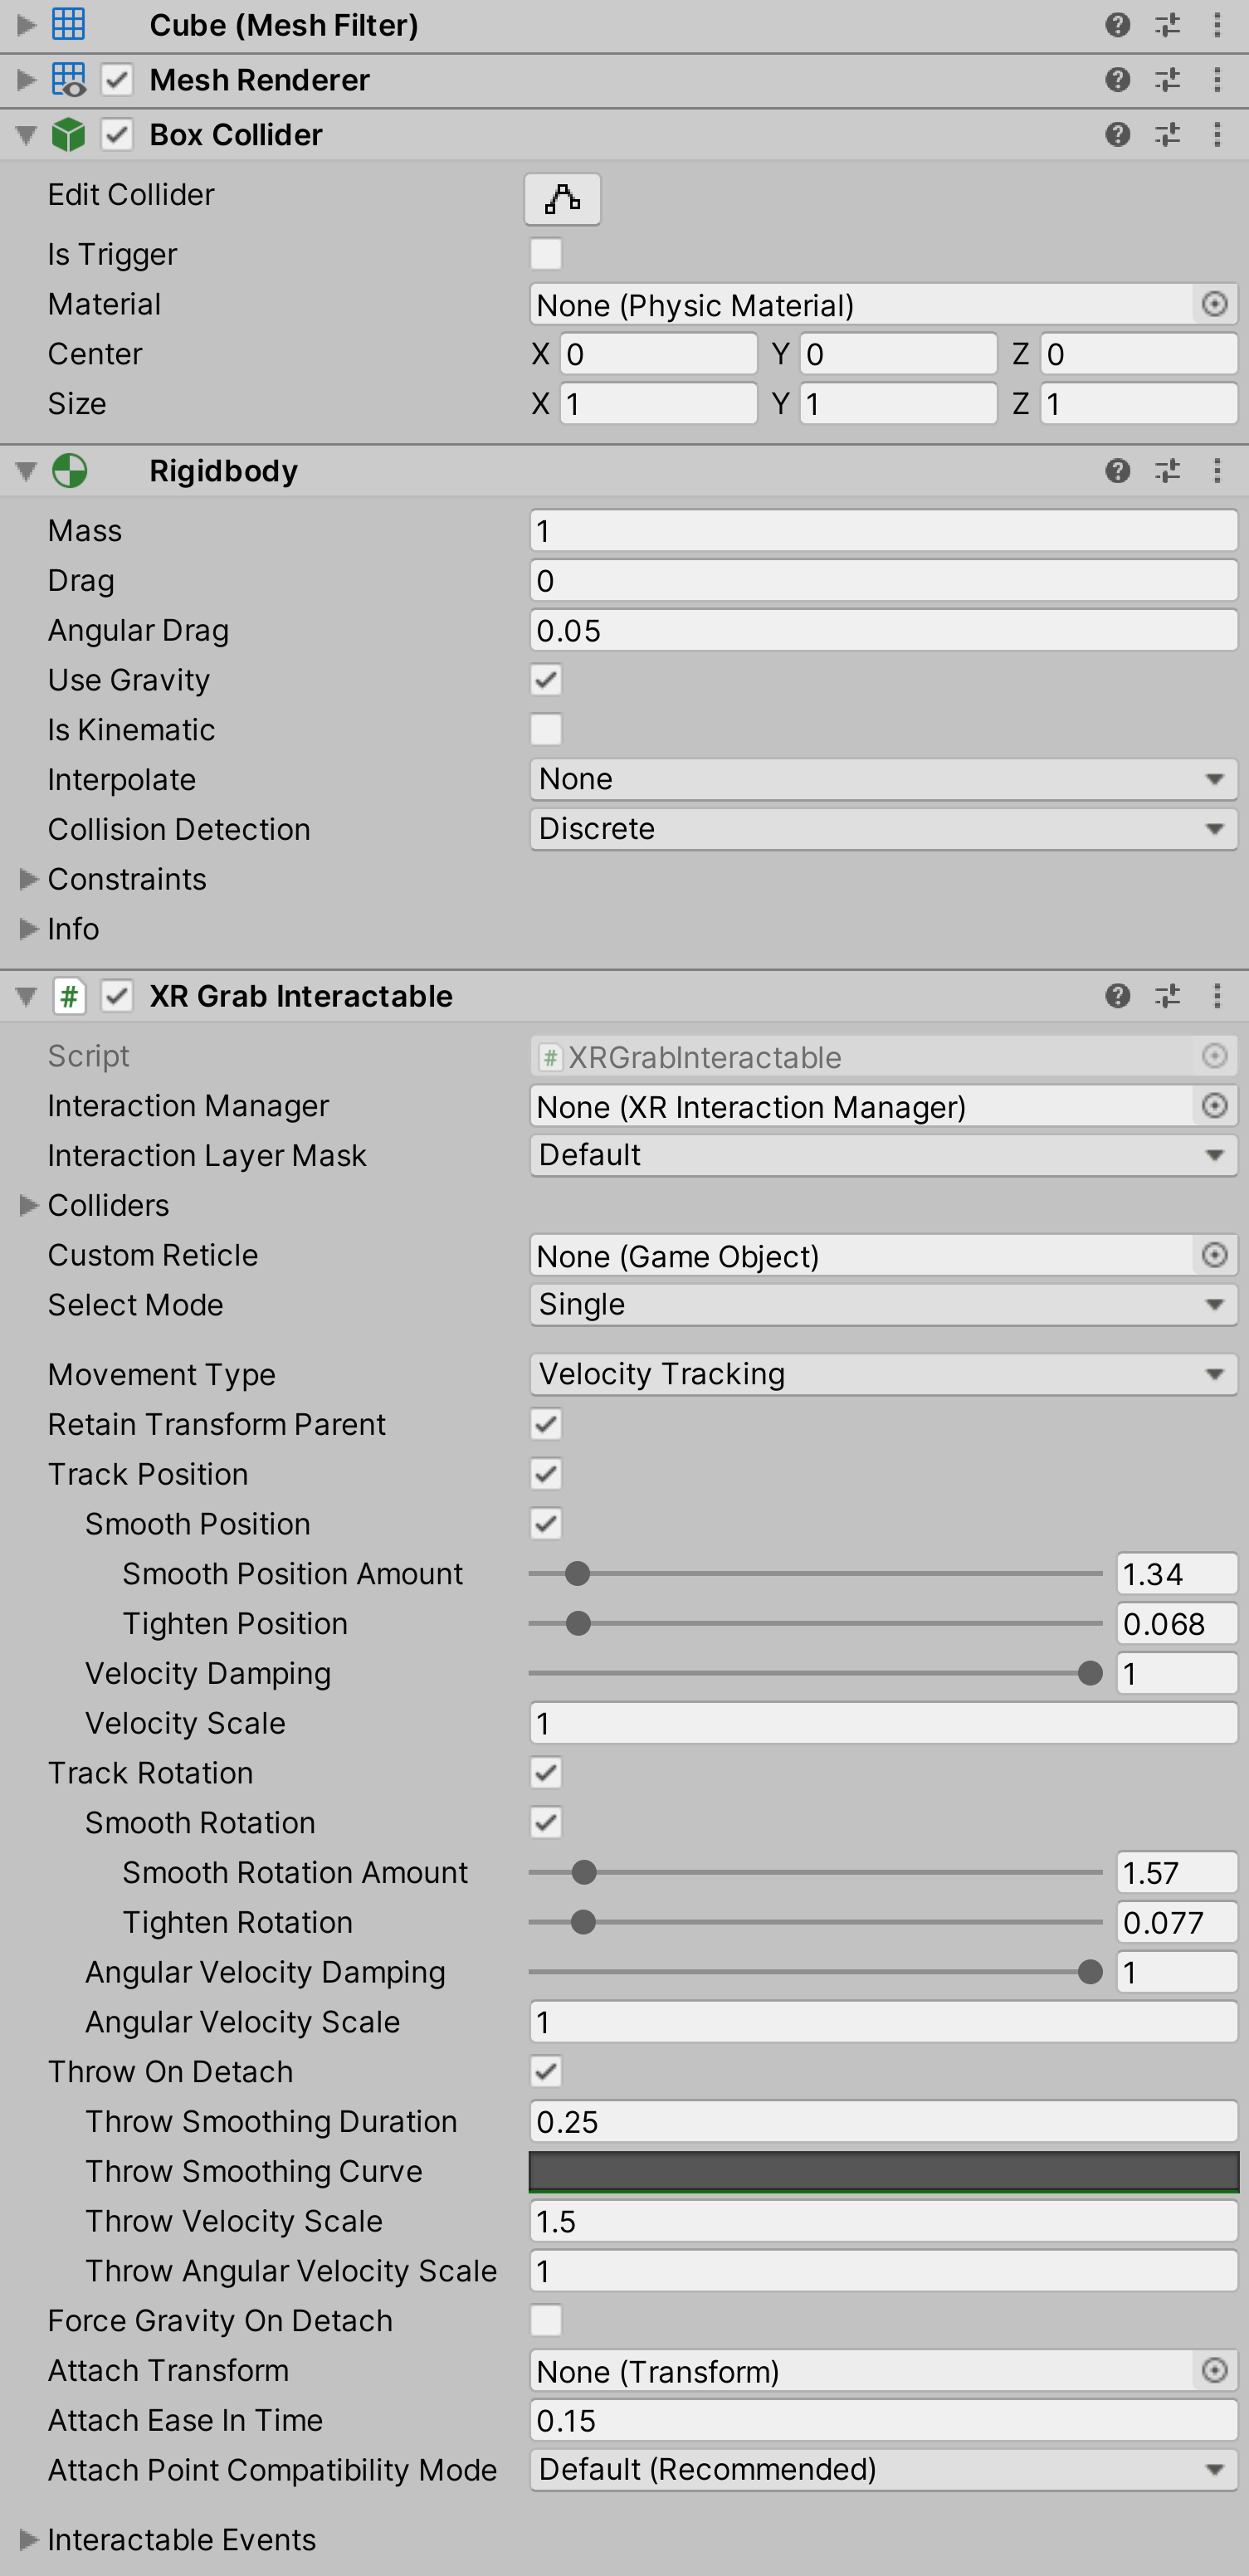Toggle Use Gravity checkbox off

click(546, 680)
